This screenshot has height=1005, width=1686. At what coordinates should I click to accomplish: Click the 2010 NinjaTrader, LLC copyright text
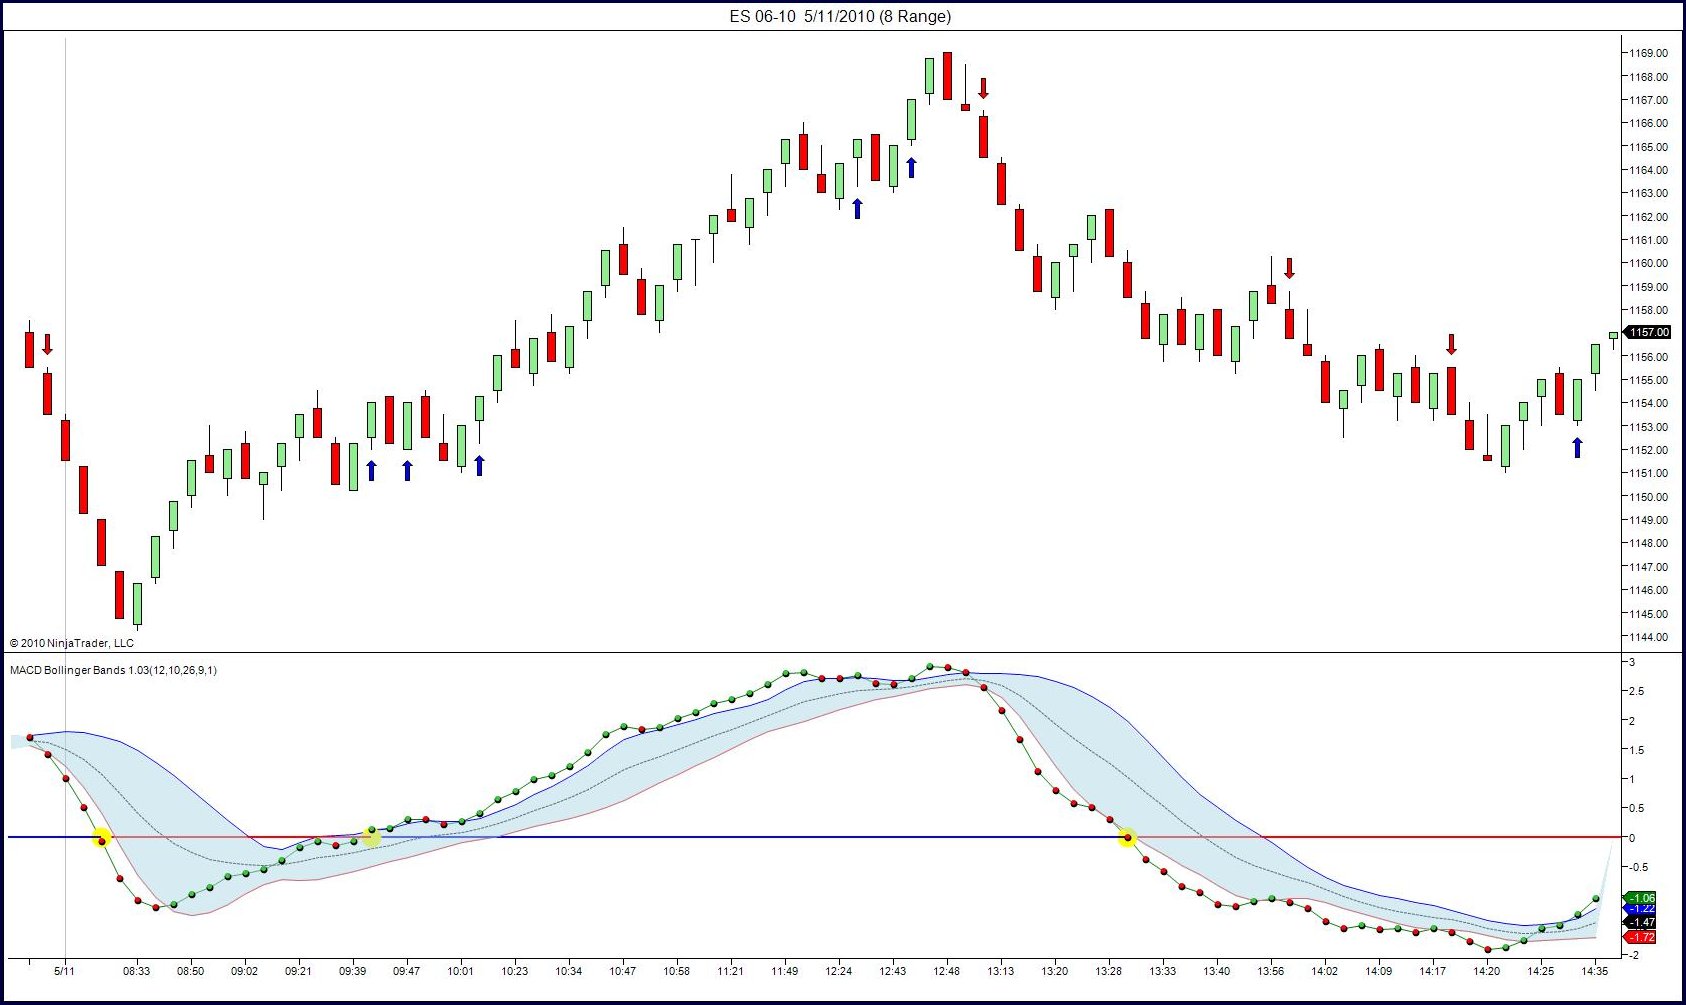click(72, 643)
